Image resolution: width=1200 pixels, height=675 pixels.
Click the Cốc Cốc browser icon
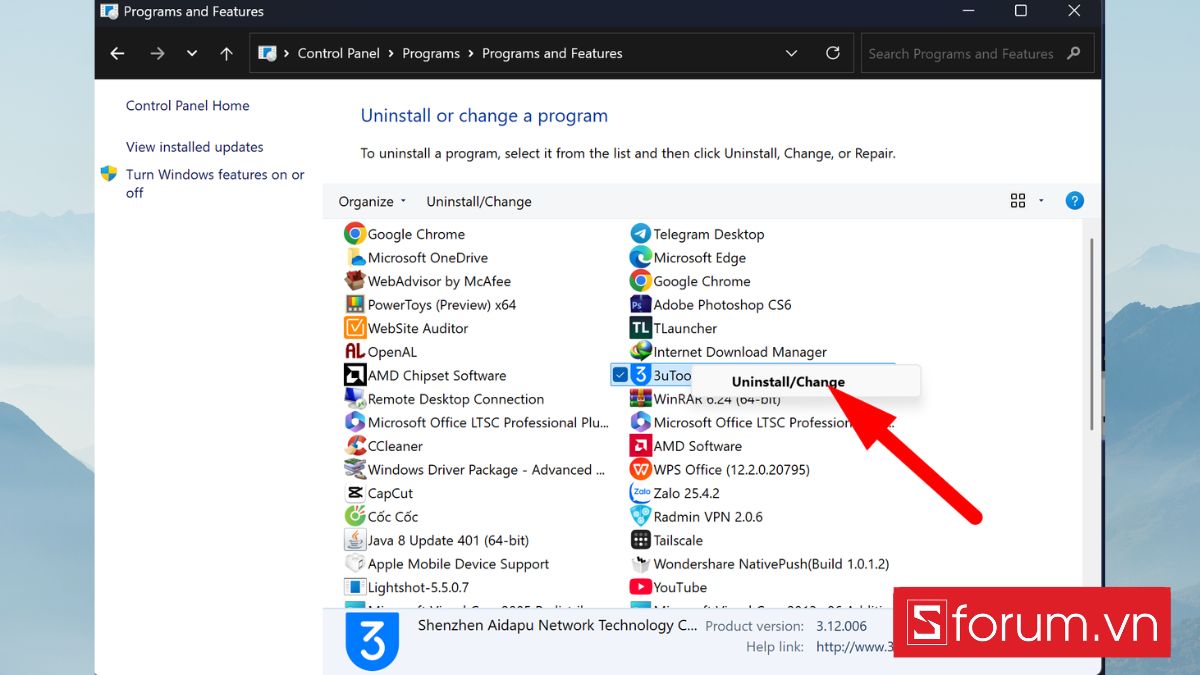(x=354, y=516)
